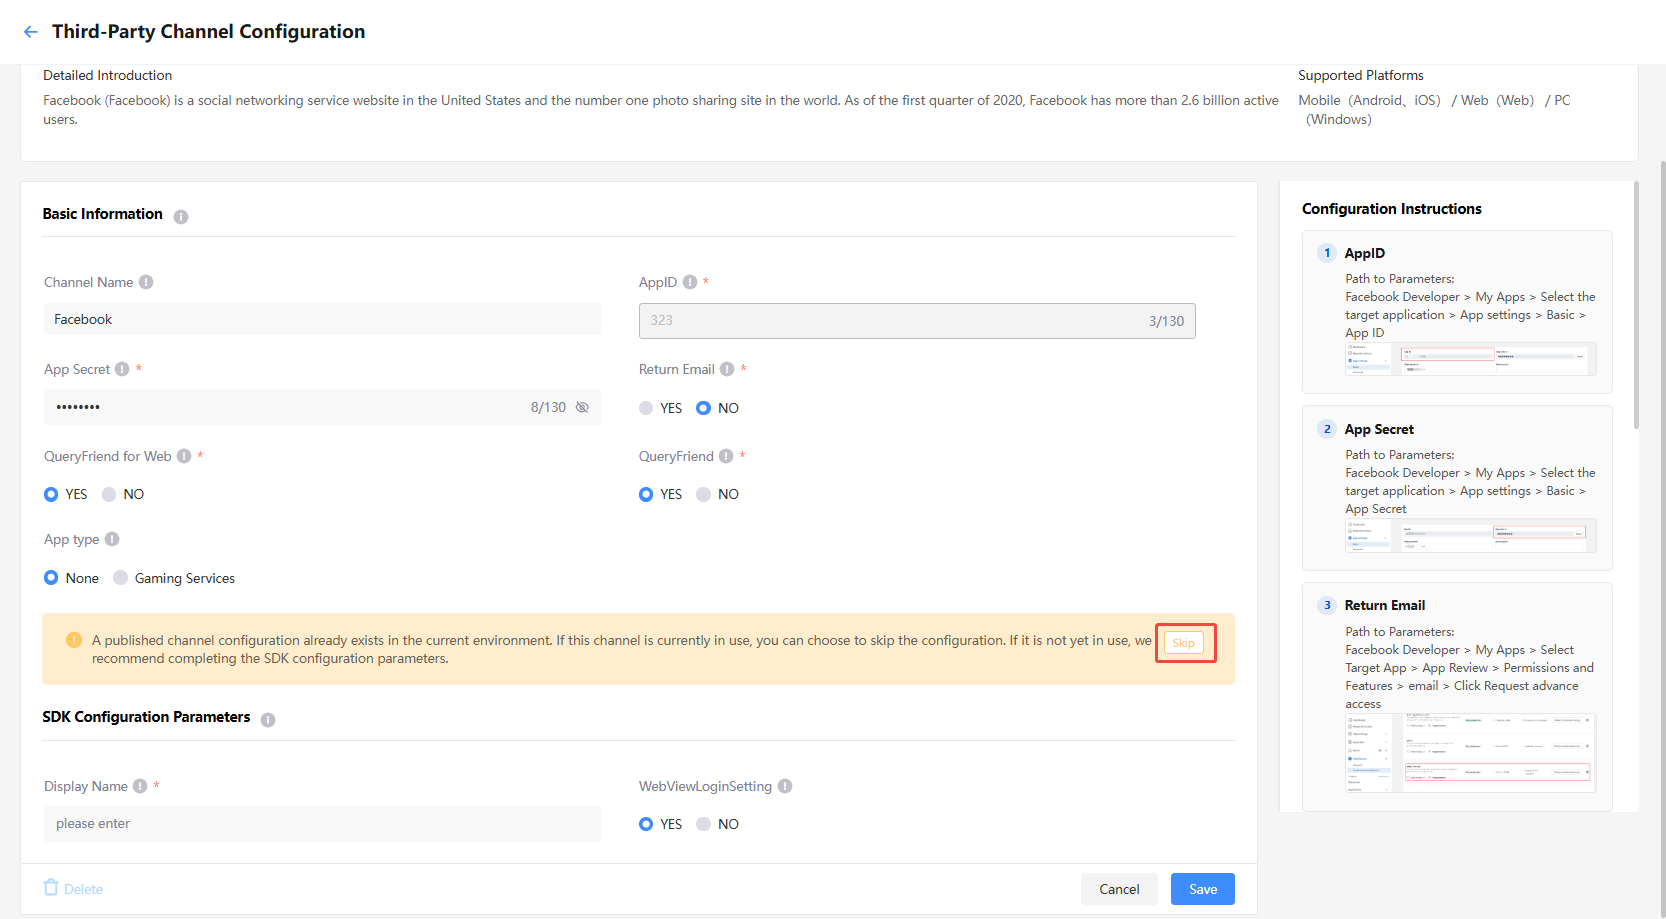Open Basic Information info tooltip icon
This screenshot has height=919, width=1666.
pos(181,216)
